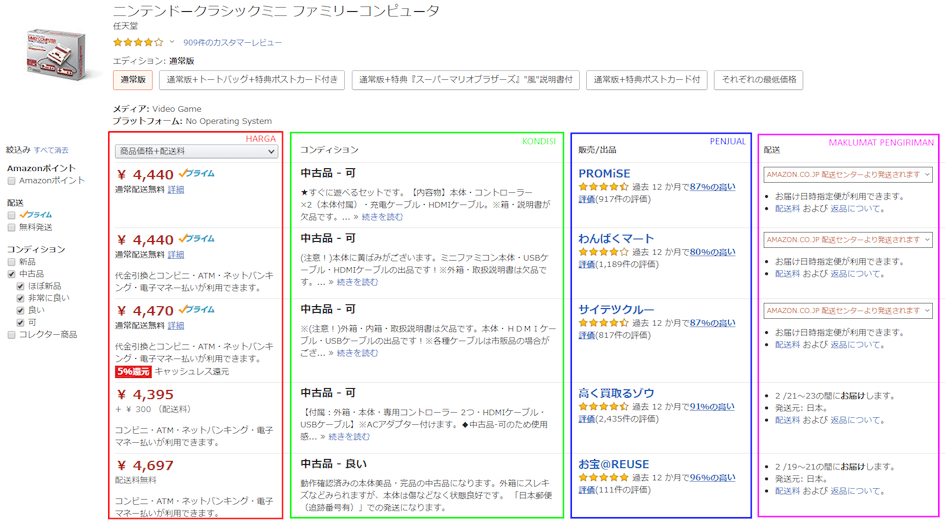Image resolution: width=945 pixels, height=522 pixels.
Task: Open 詳細 link under わんぱくマート offer price
Action: tap(176, 254)
